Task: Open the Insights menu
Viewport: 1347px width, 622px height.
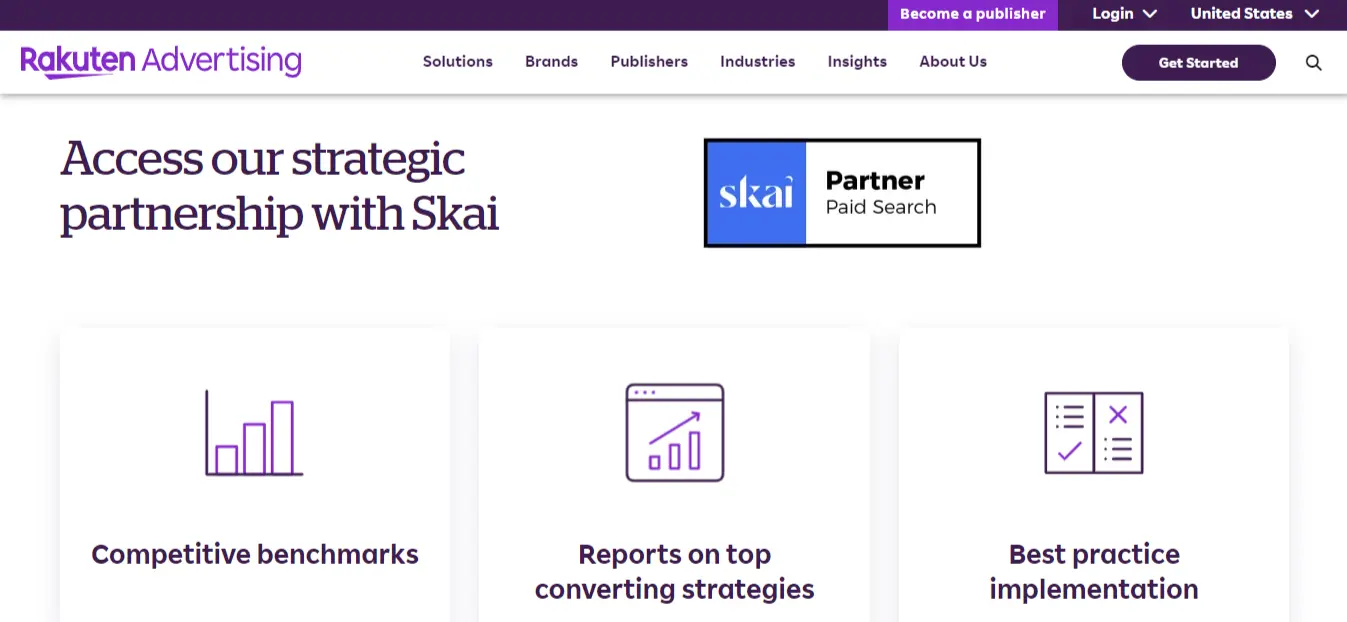Action: (857, 61)
